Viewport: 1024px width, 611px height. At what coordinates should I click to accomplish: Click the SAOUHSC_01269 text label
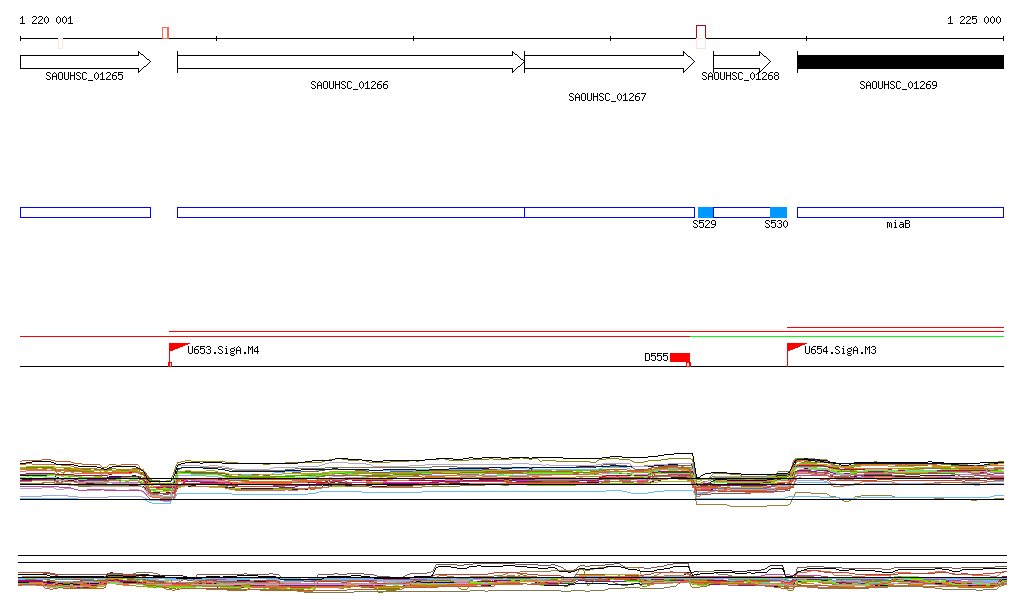(x=898, y=86)
